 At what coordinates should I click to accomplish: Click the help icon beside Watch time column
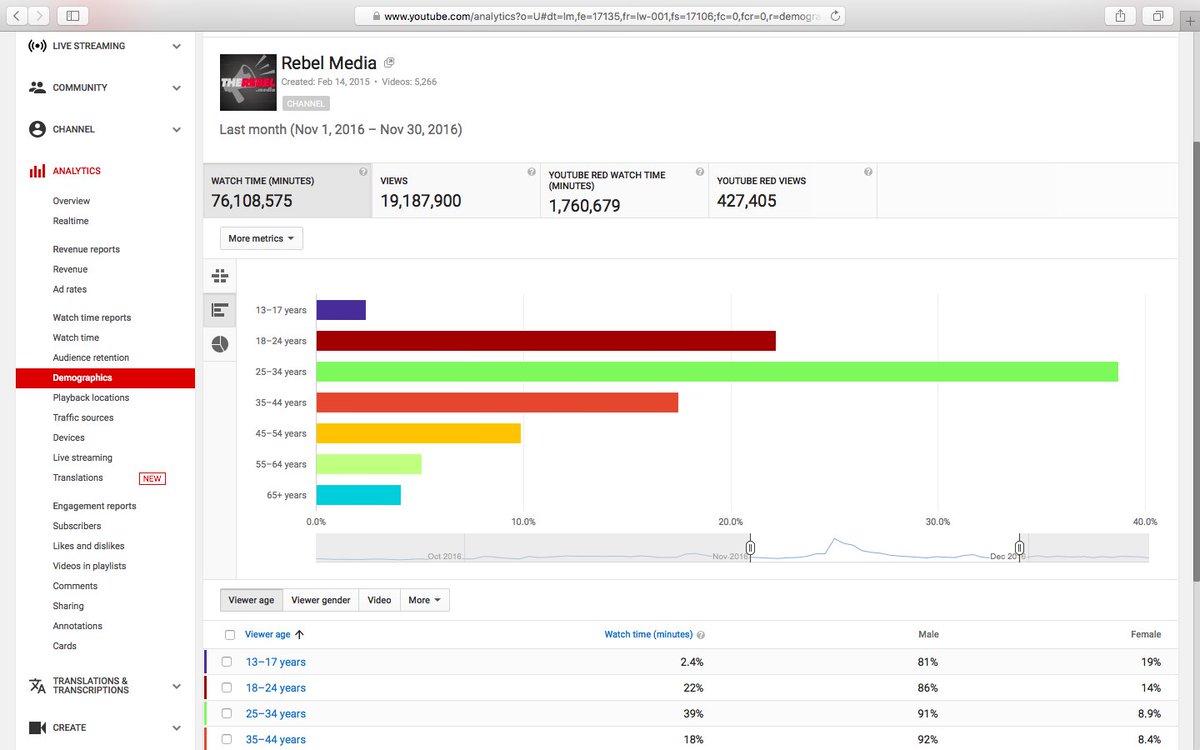(x=700, y=635)
